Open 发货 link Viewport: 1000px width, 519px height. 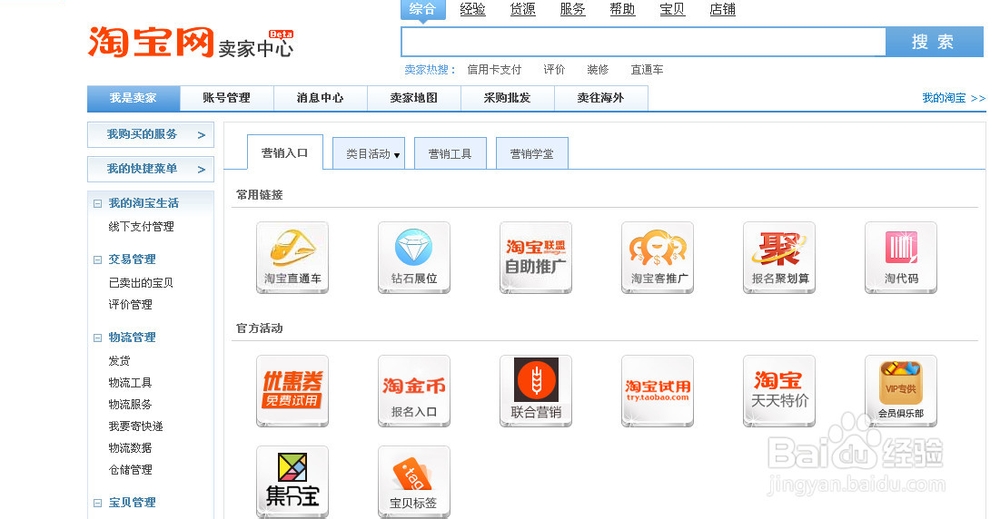coord(119,360)
